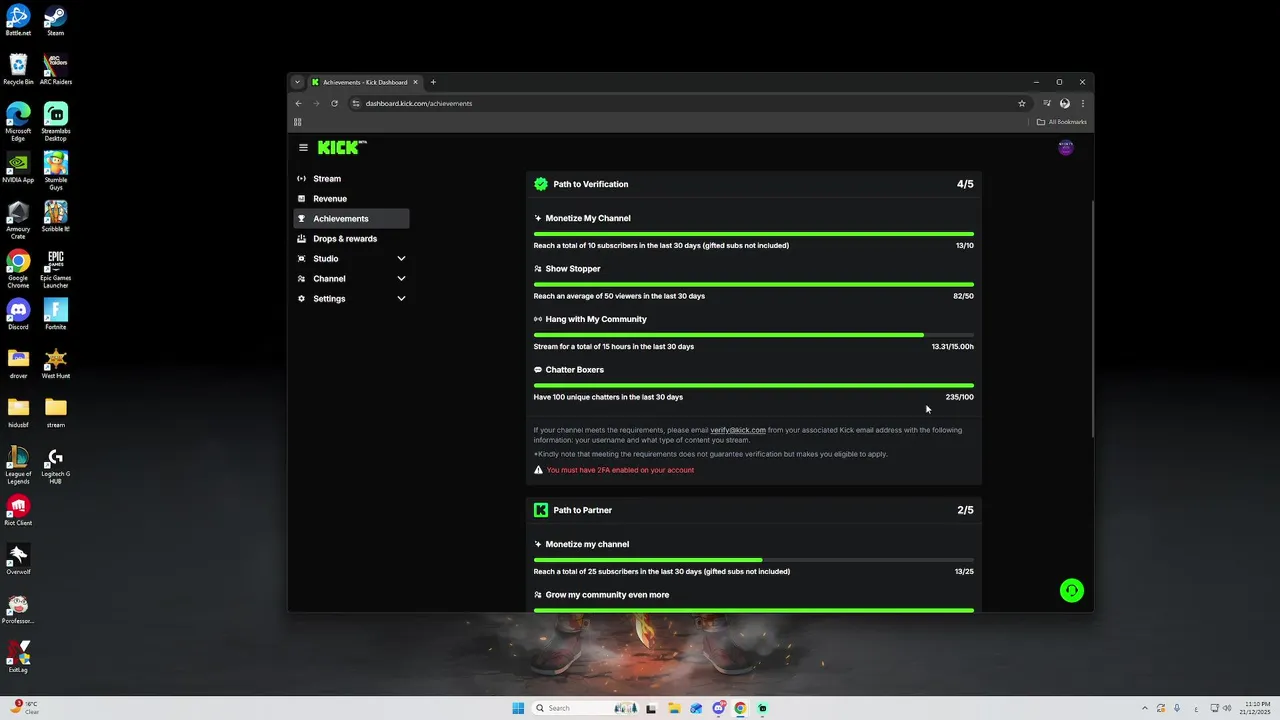Open Chrome from the taskbar
This screenshot has height=720, width=1280.
[x=740, y=708]
